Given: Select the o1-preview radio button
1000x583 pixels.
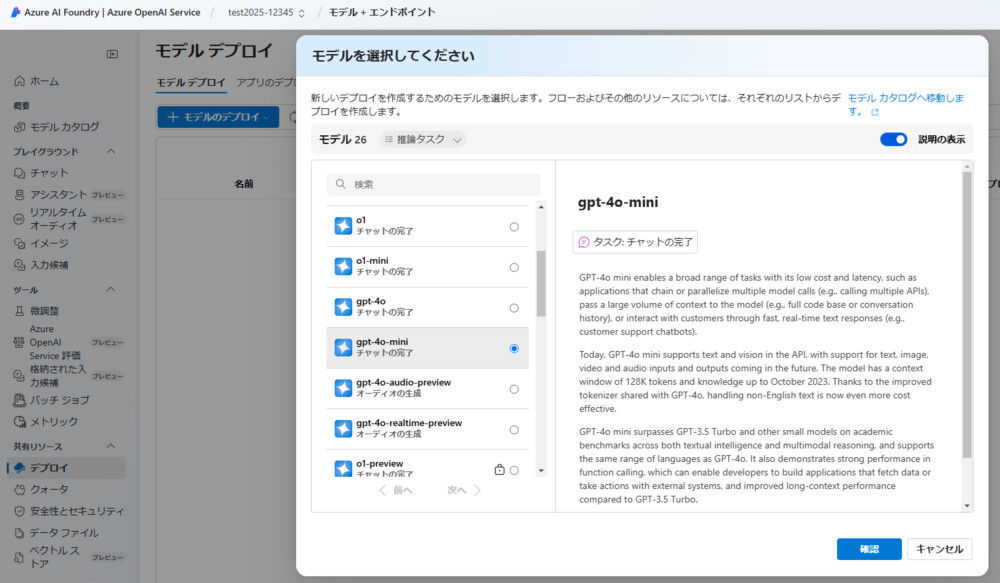Looking at the screenshot, I should (514, 470).
